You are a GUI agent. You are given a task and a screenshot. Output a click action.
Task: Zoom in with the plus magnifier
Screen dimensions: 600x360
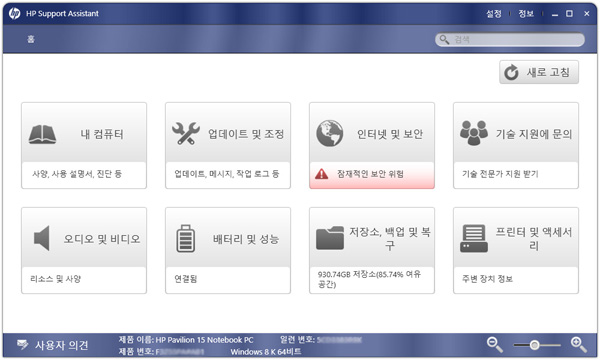[x=579, y=344]
